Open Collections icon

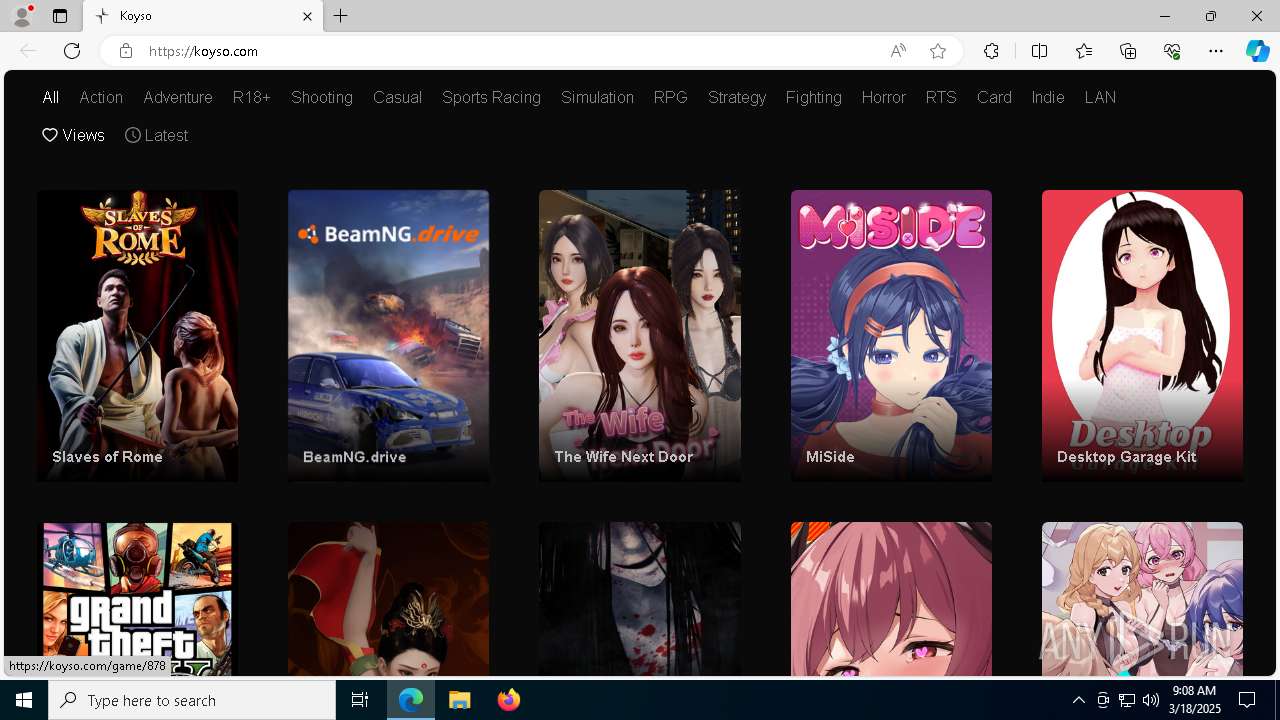click(1128, 51)
